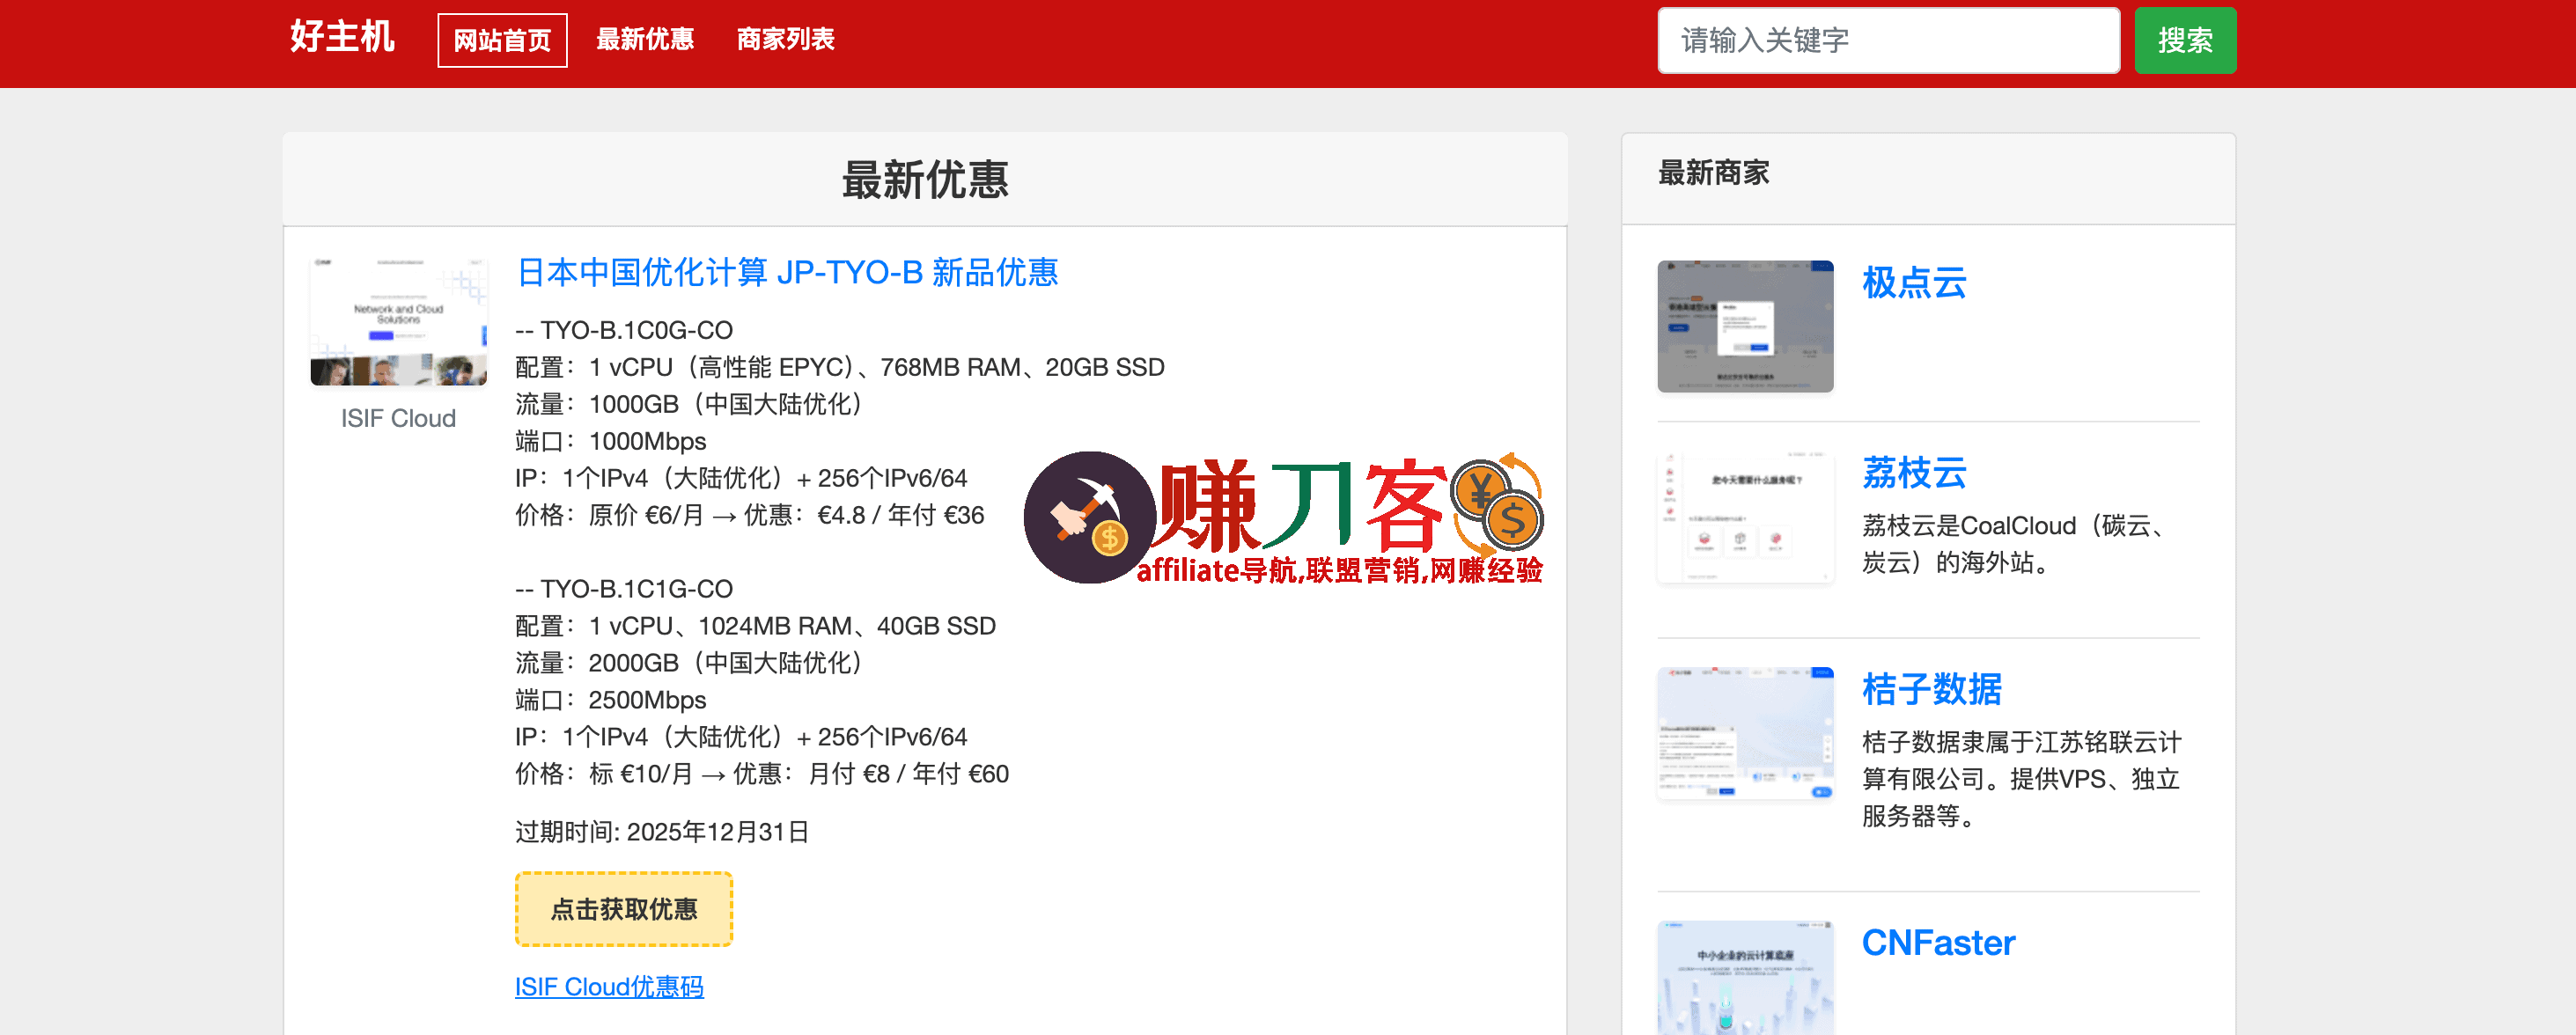2576x1035 pixels.
Task: Open the 极点云 merchant thumbnail
Action: (1744, 326)
